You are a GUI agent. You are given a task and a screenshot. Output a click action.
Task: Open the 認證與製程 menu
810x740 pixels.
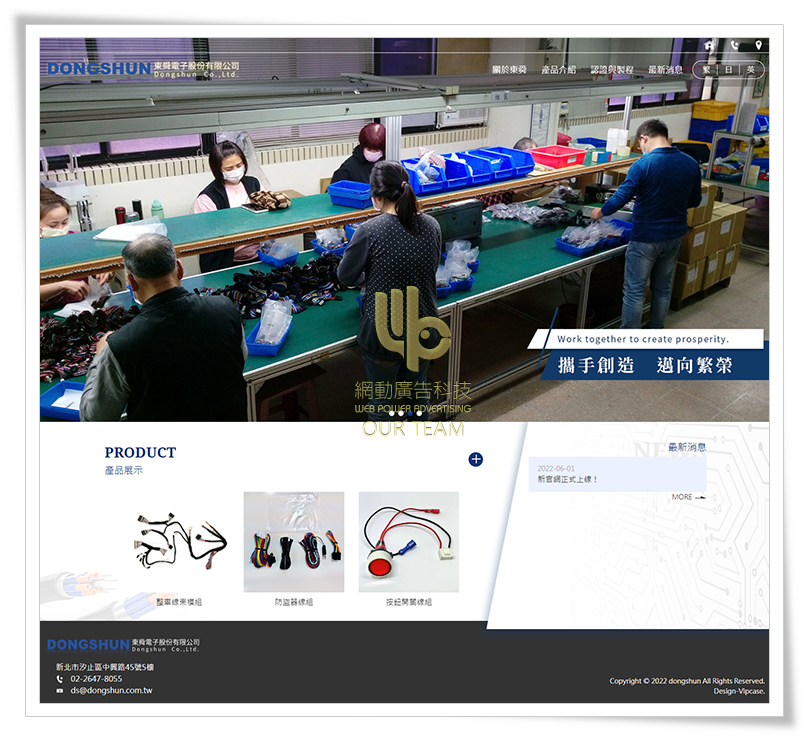[x=611, y=70]
